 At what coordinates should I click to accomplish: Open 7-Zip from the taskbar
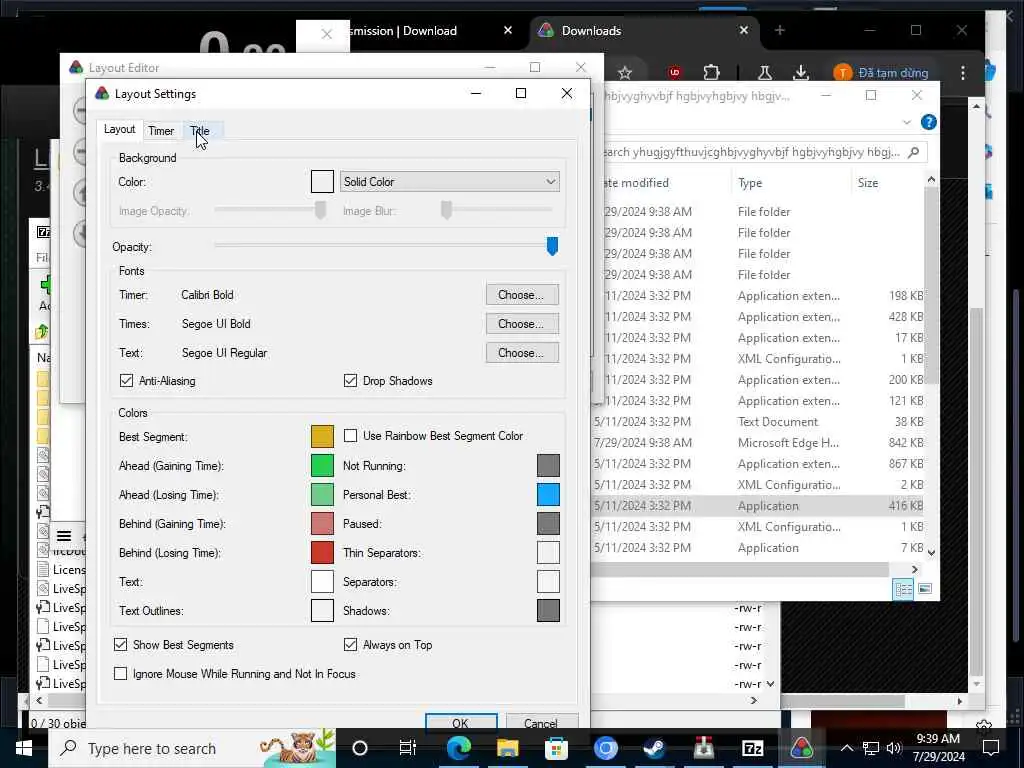point(752,748)
